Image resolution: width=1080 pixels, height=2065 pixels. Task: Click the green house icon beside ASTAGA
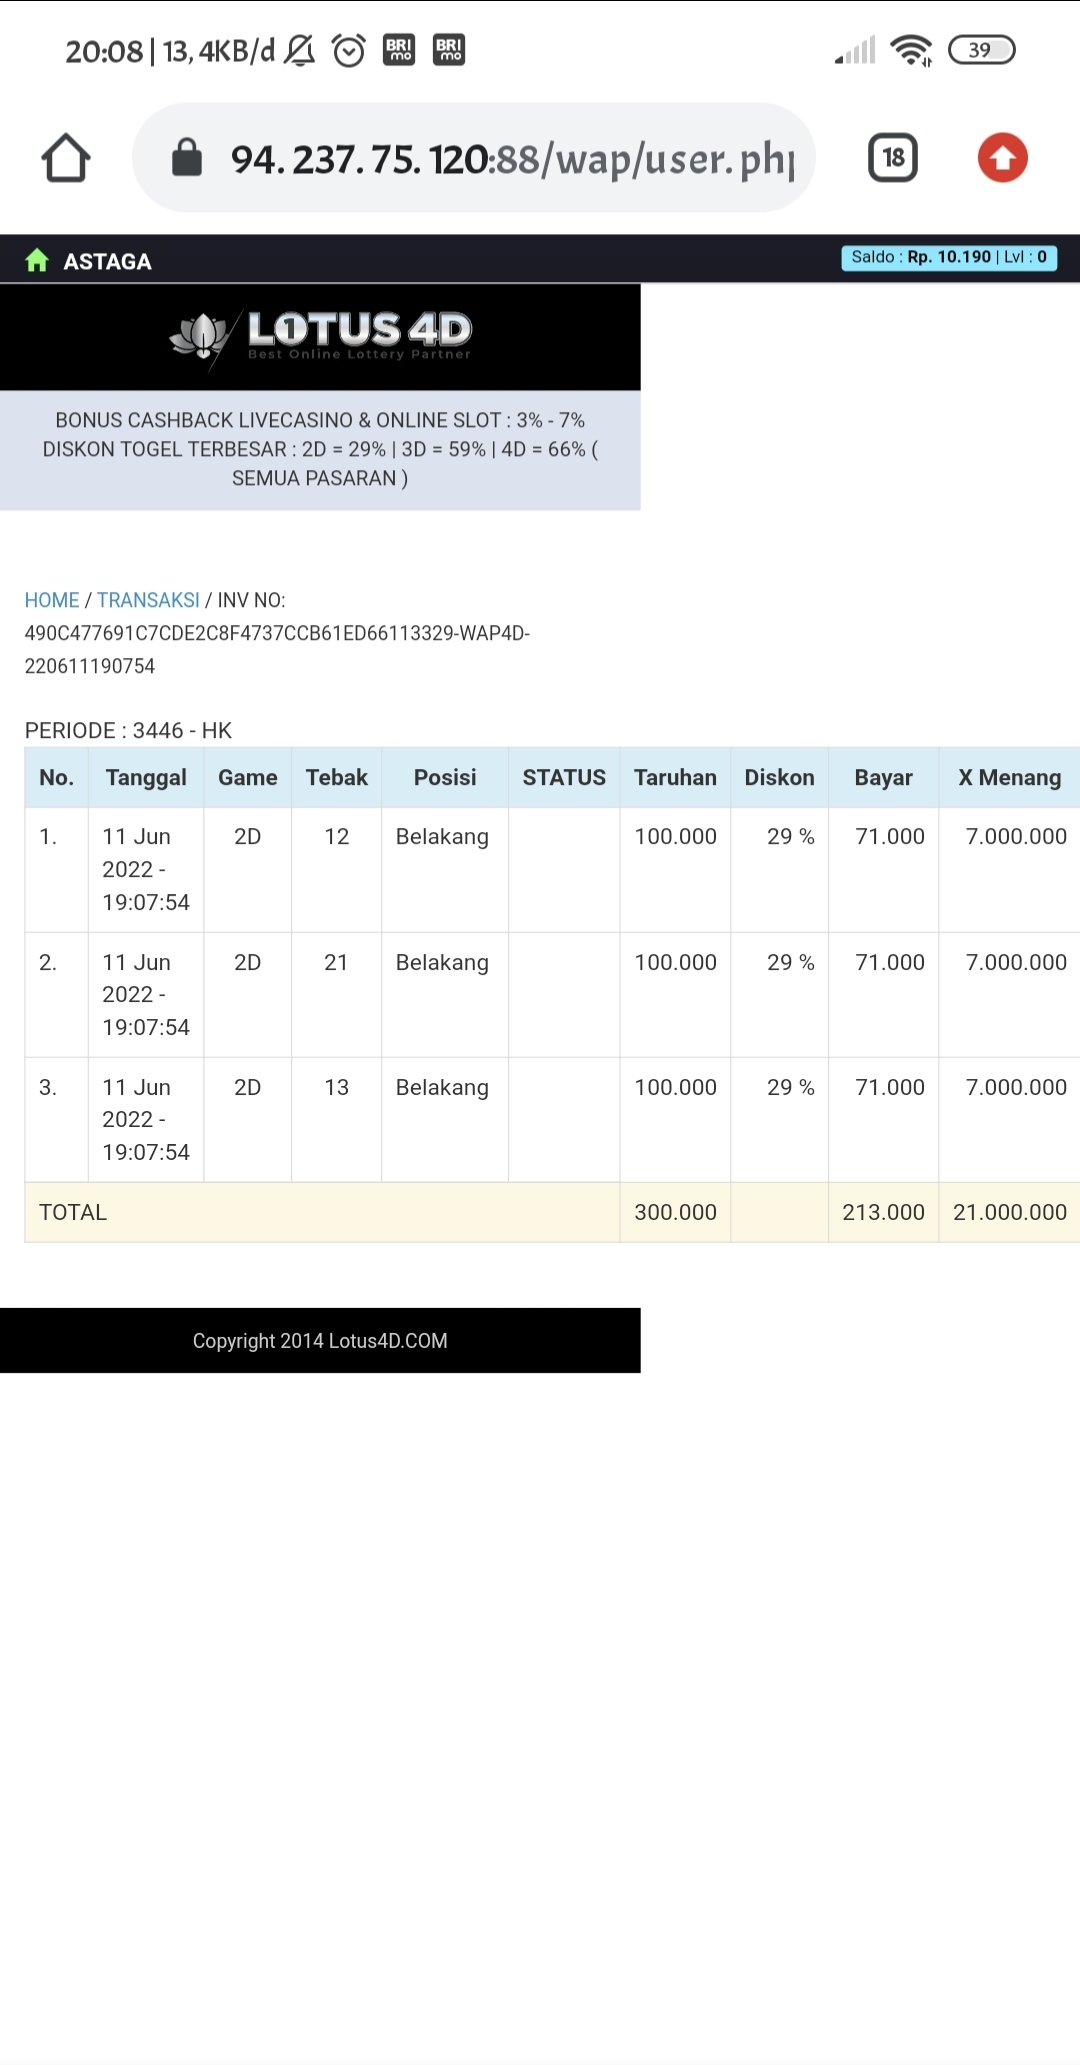(x=37, y=261)
